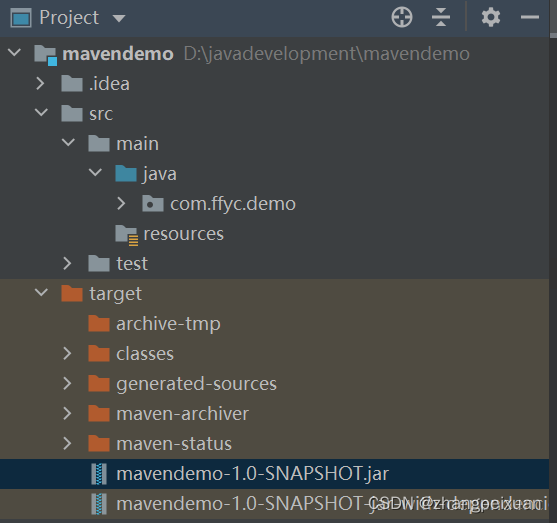Select the classes folder label
This screenshot has height=523, width=557.
145,354
